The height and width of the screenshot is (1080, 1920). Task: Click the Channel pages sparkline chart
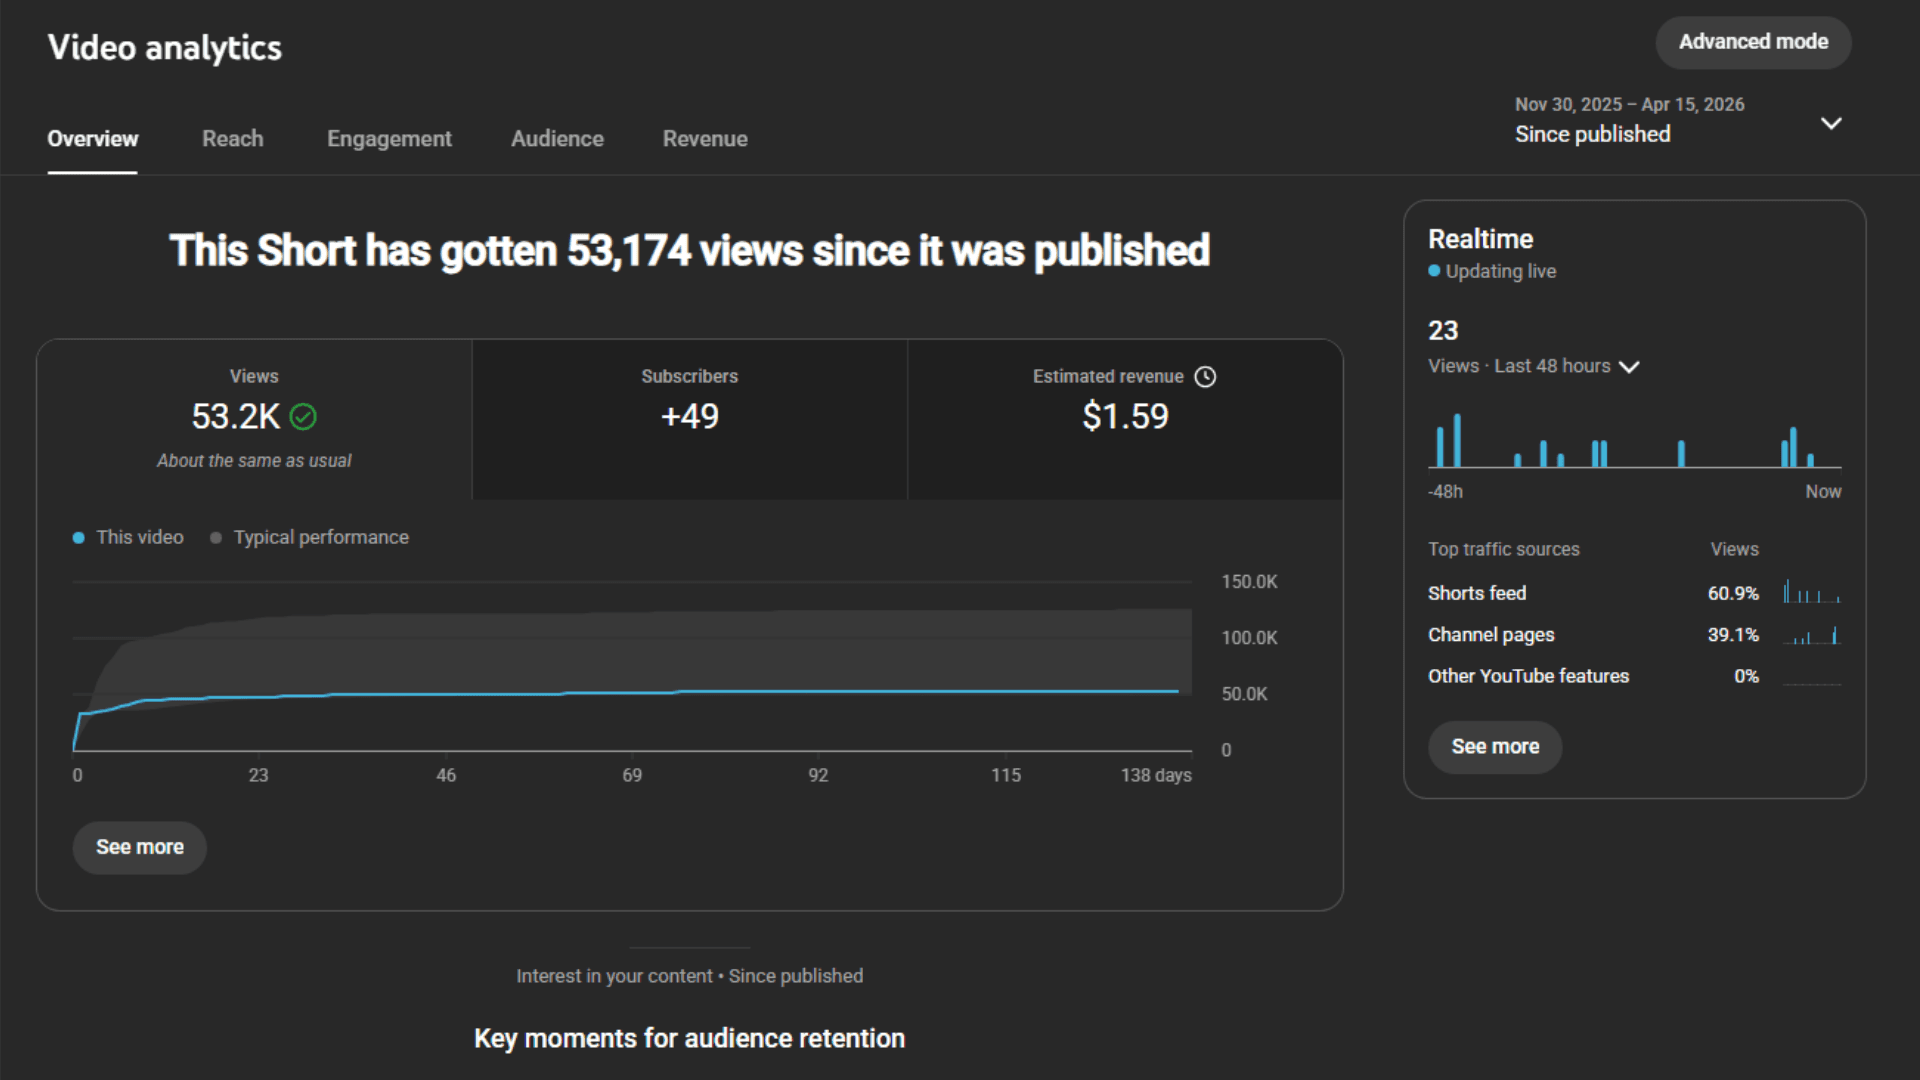tap(1811, 635)
